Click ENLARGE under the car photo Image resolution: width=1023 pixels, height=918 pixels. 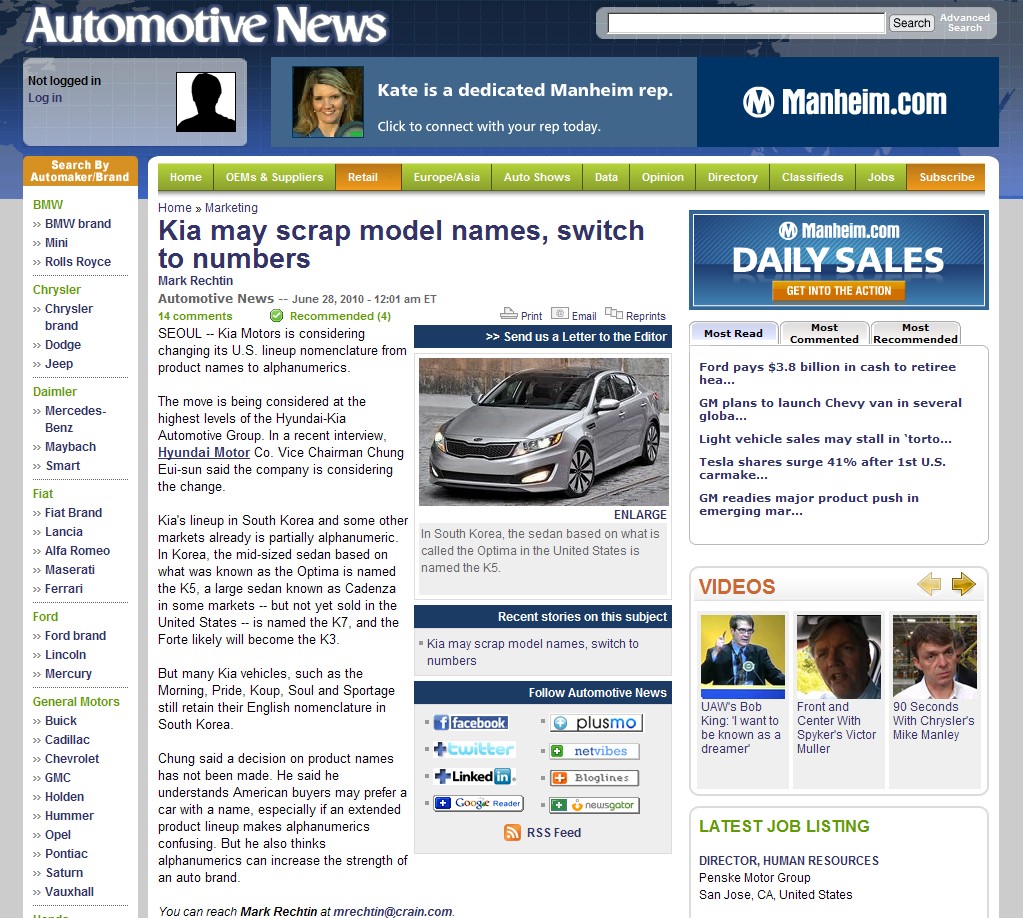point(640,515)
